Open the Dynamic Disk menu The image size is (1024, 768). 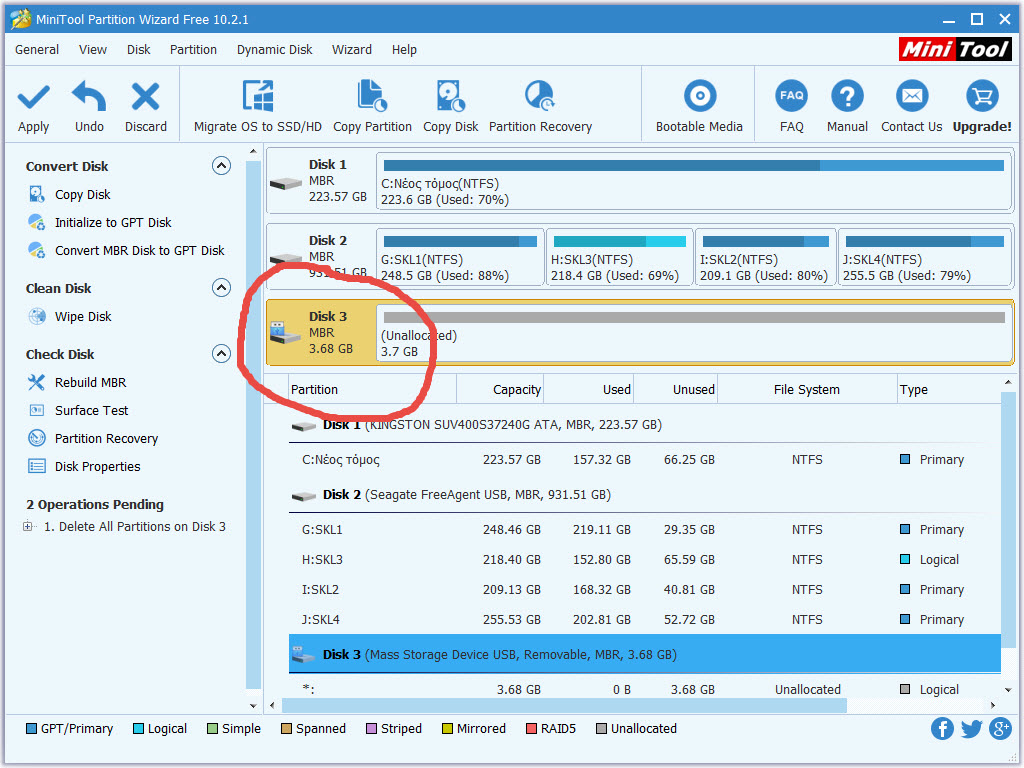click(x=274, y=49)
